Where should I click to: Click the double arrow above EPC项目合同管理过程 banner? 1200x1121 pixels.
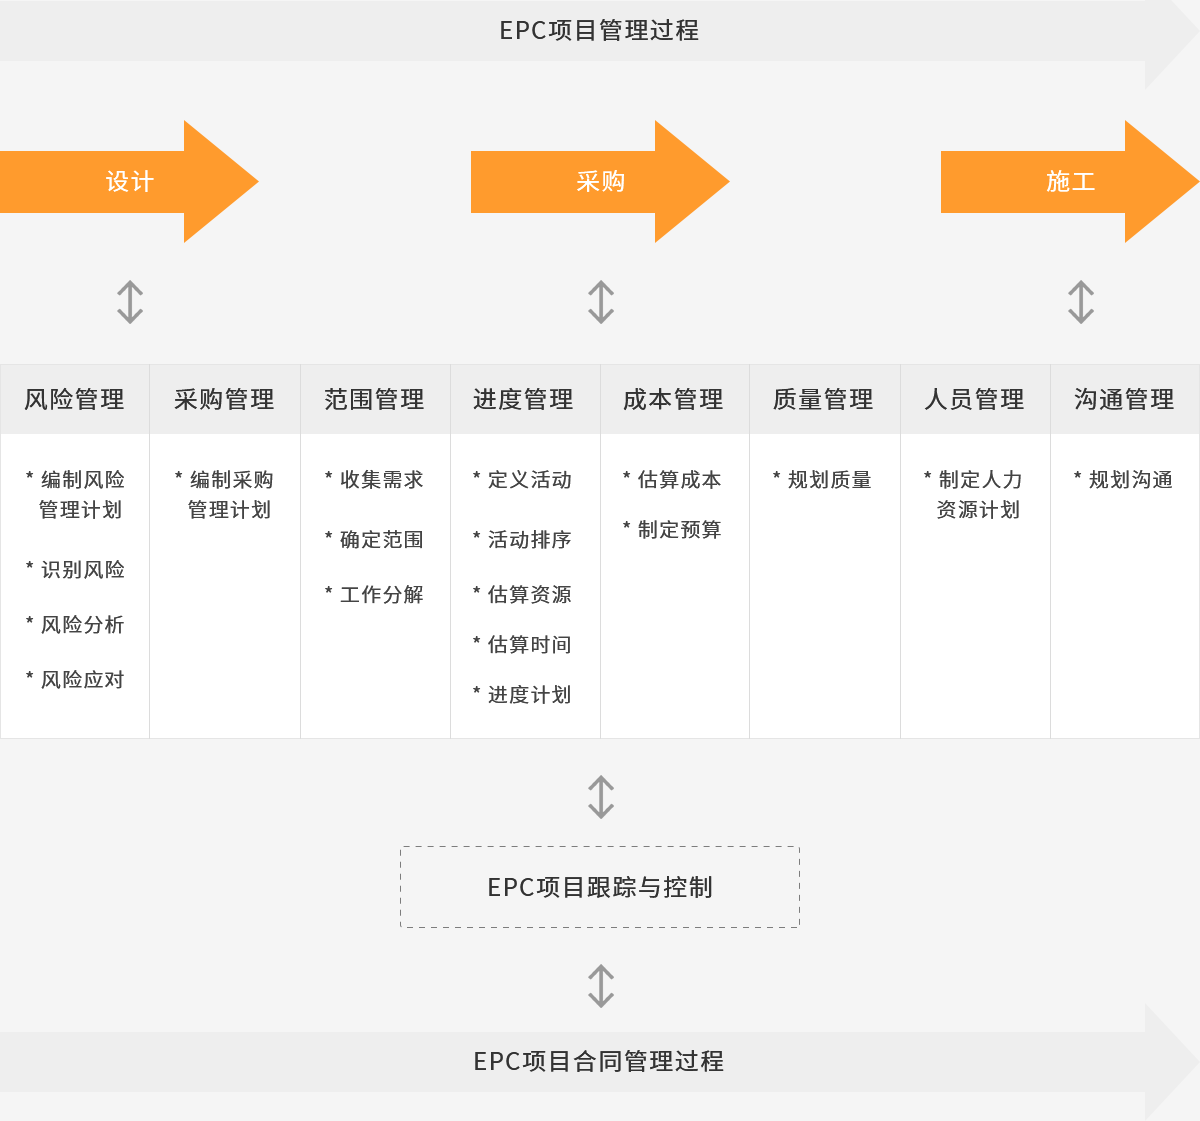click(601, 986)
